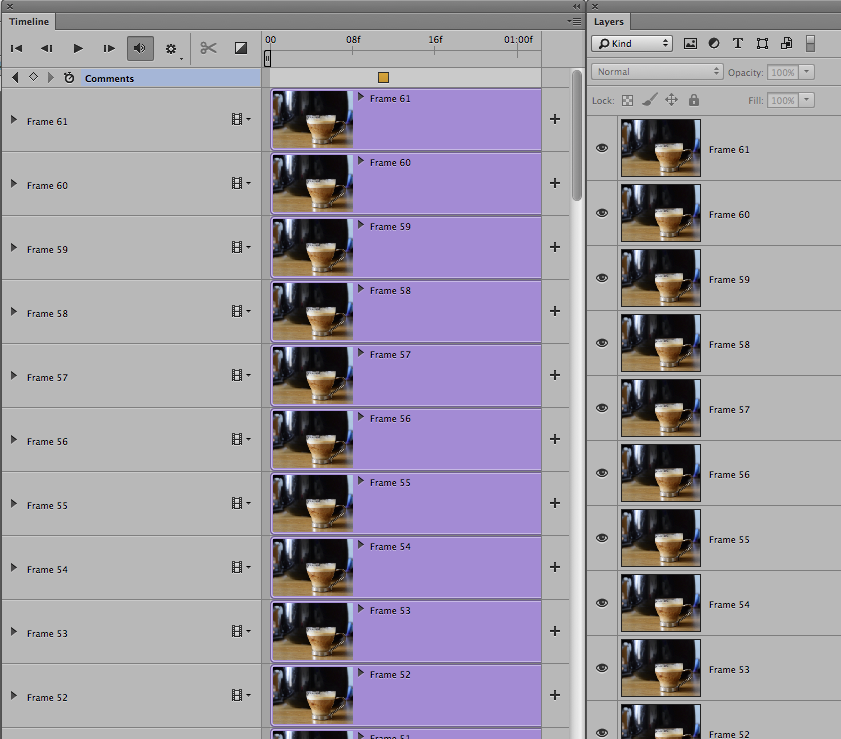Click the yellow comment marker in timeline
The width and height of the screenshot is (841, 739).
tap(383, 77)
